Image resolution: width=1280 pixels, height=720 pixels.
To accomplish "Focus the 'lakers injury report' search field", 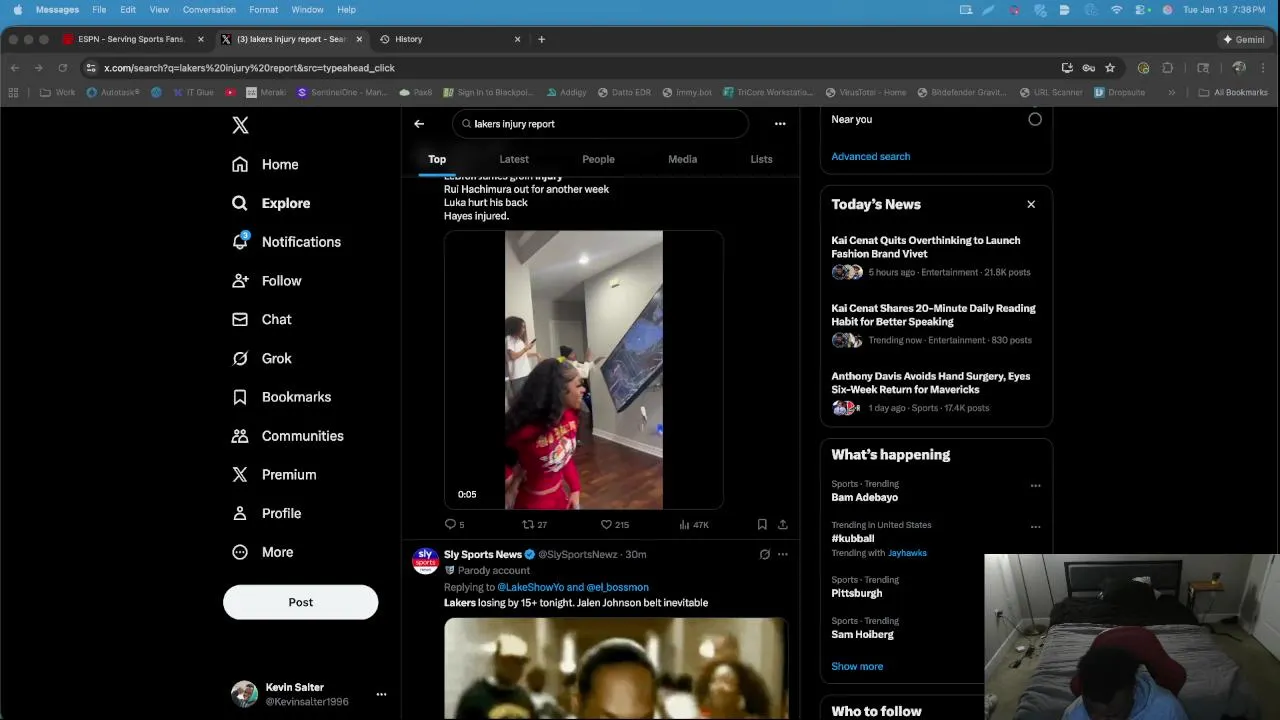I will 600,124.
